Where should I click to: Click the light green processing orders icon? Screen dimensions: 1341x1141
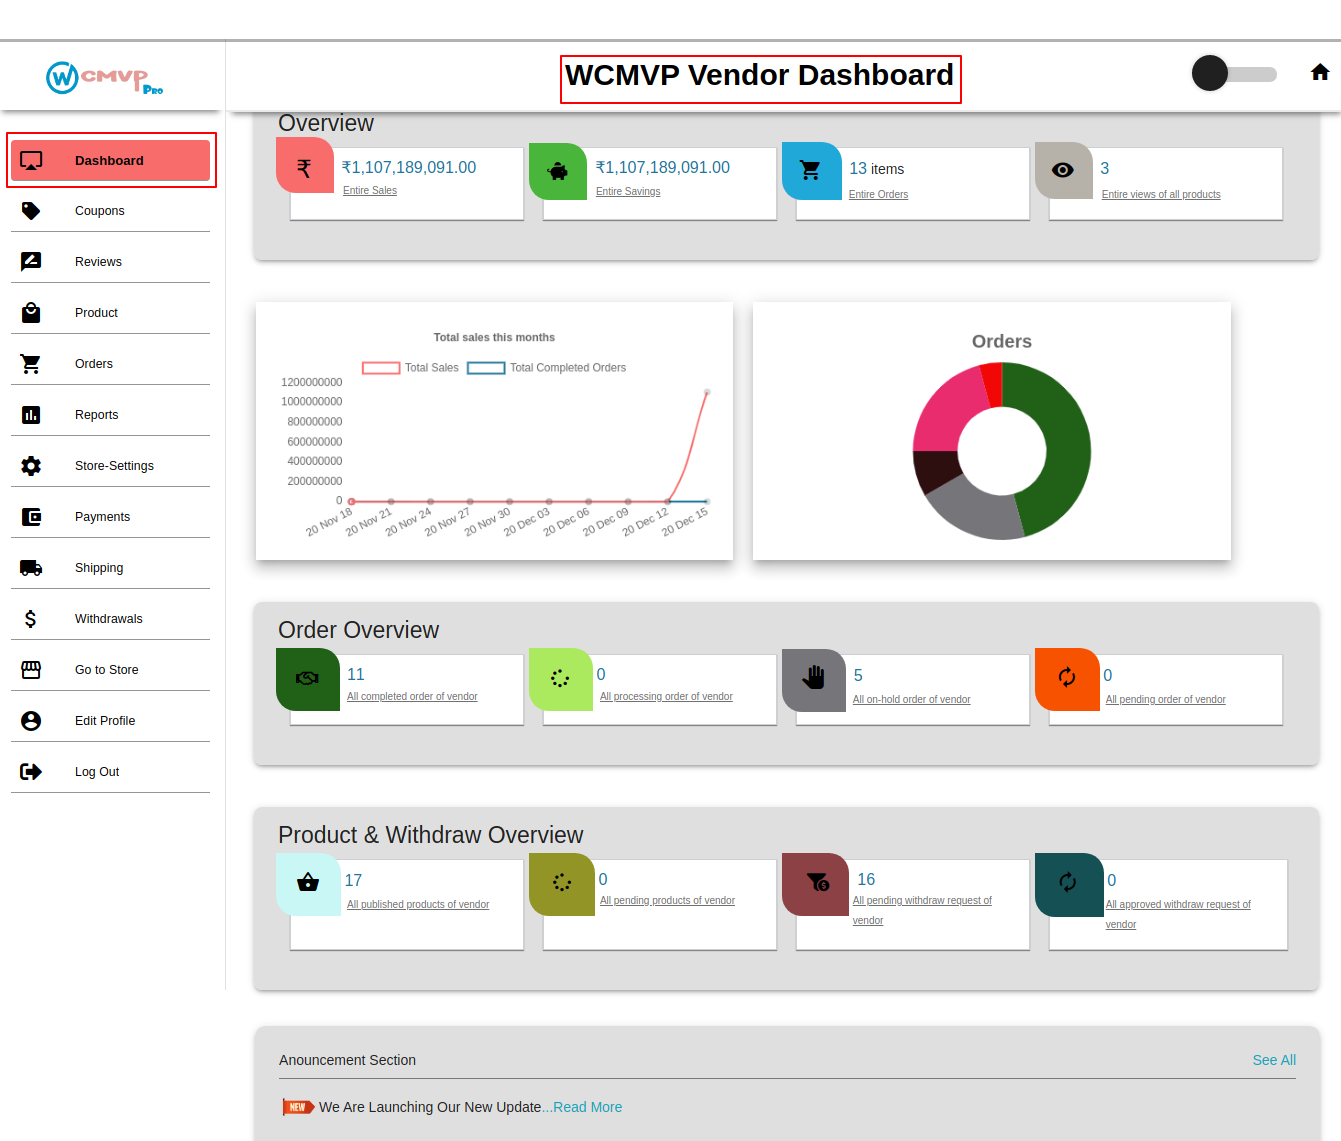pyautogui.click(x=560, y=678)
